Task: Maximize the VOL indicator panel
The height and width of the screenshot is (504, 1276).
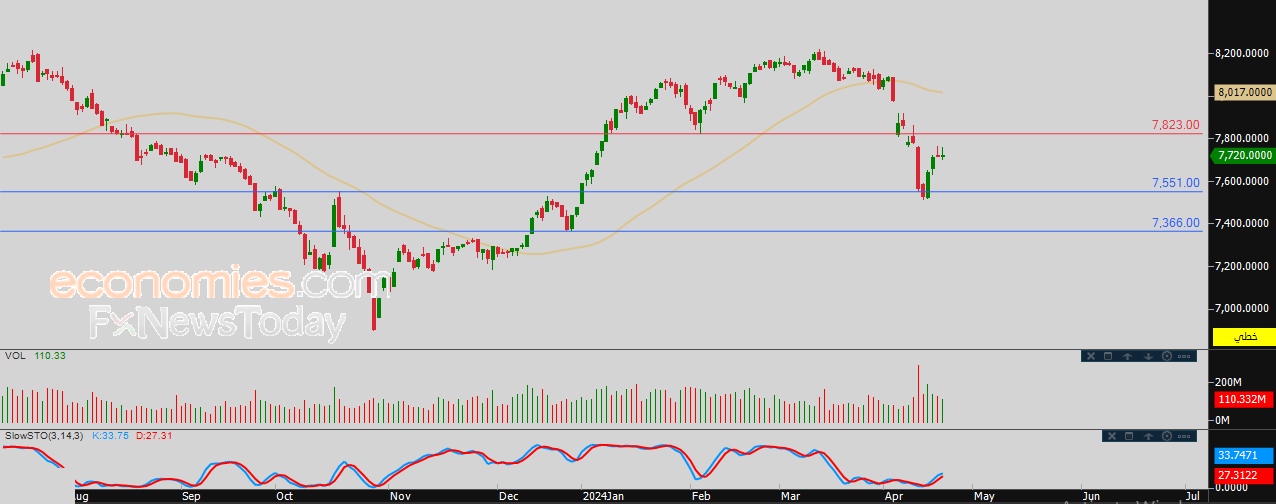Action: click(x=1108, y=356)
